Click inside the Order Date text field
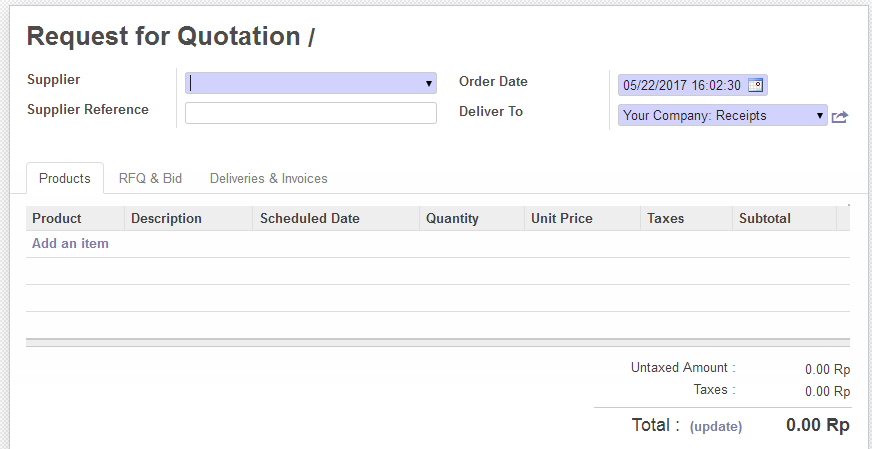Screen dimensions: 872x449 [x=681, y=86]
